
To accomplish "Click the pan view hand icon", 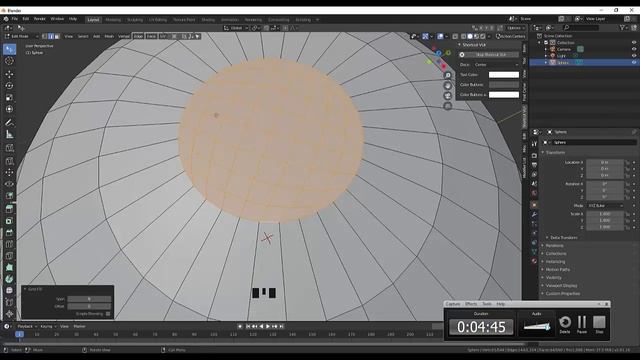I will [448, 86].
